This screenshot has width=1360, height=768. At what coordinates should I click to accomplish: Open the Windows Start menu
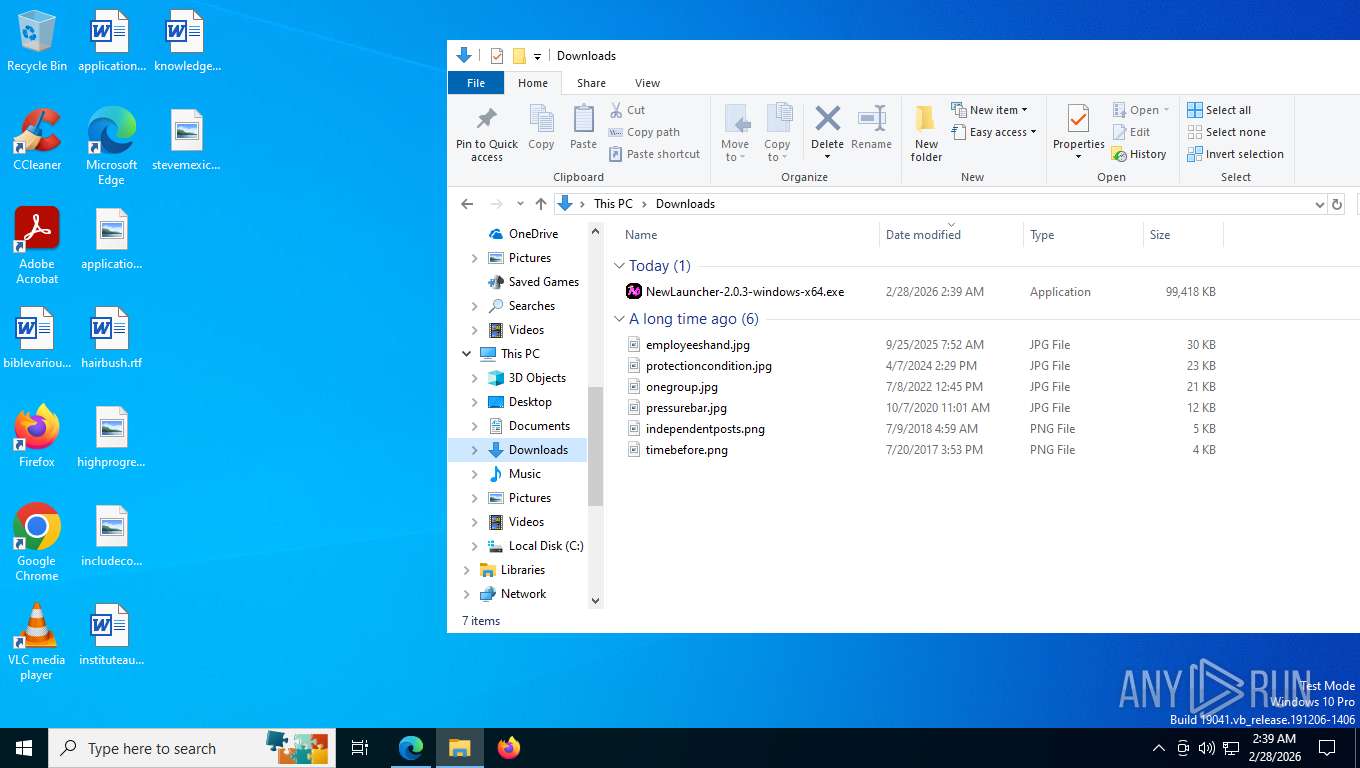tap(24, 748)
